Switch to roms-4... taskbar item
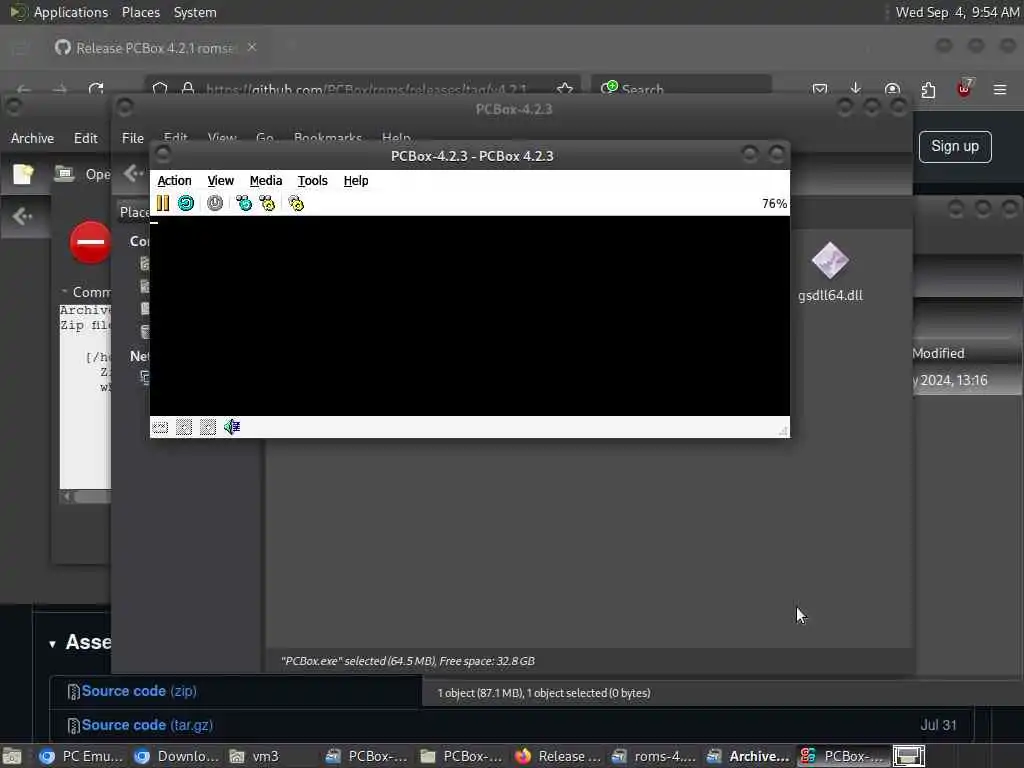 [x=653, y=756]
